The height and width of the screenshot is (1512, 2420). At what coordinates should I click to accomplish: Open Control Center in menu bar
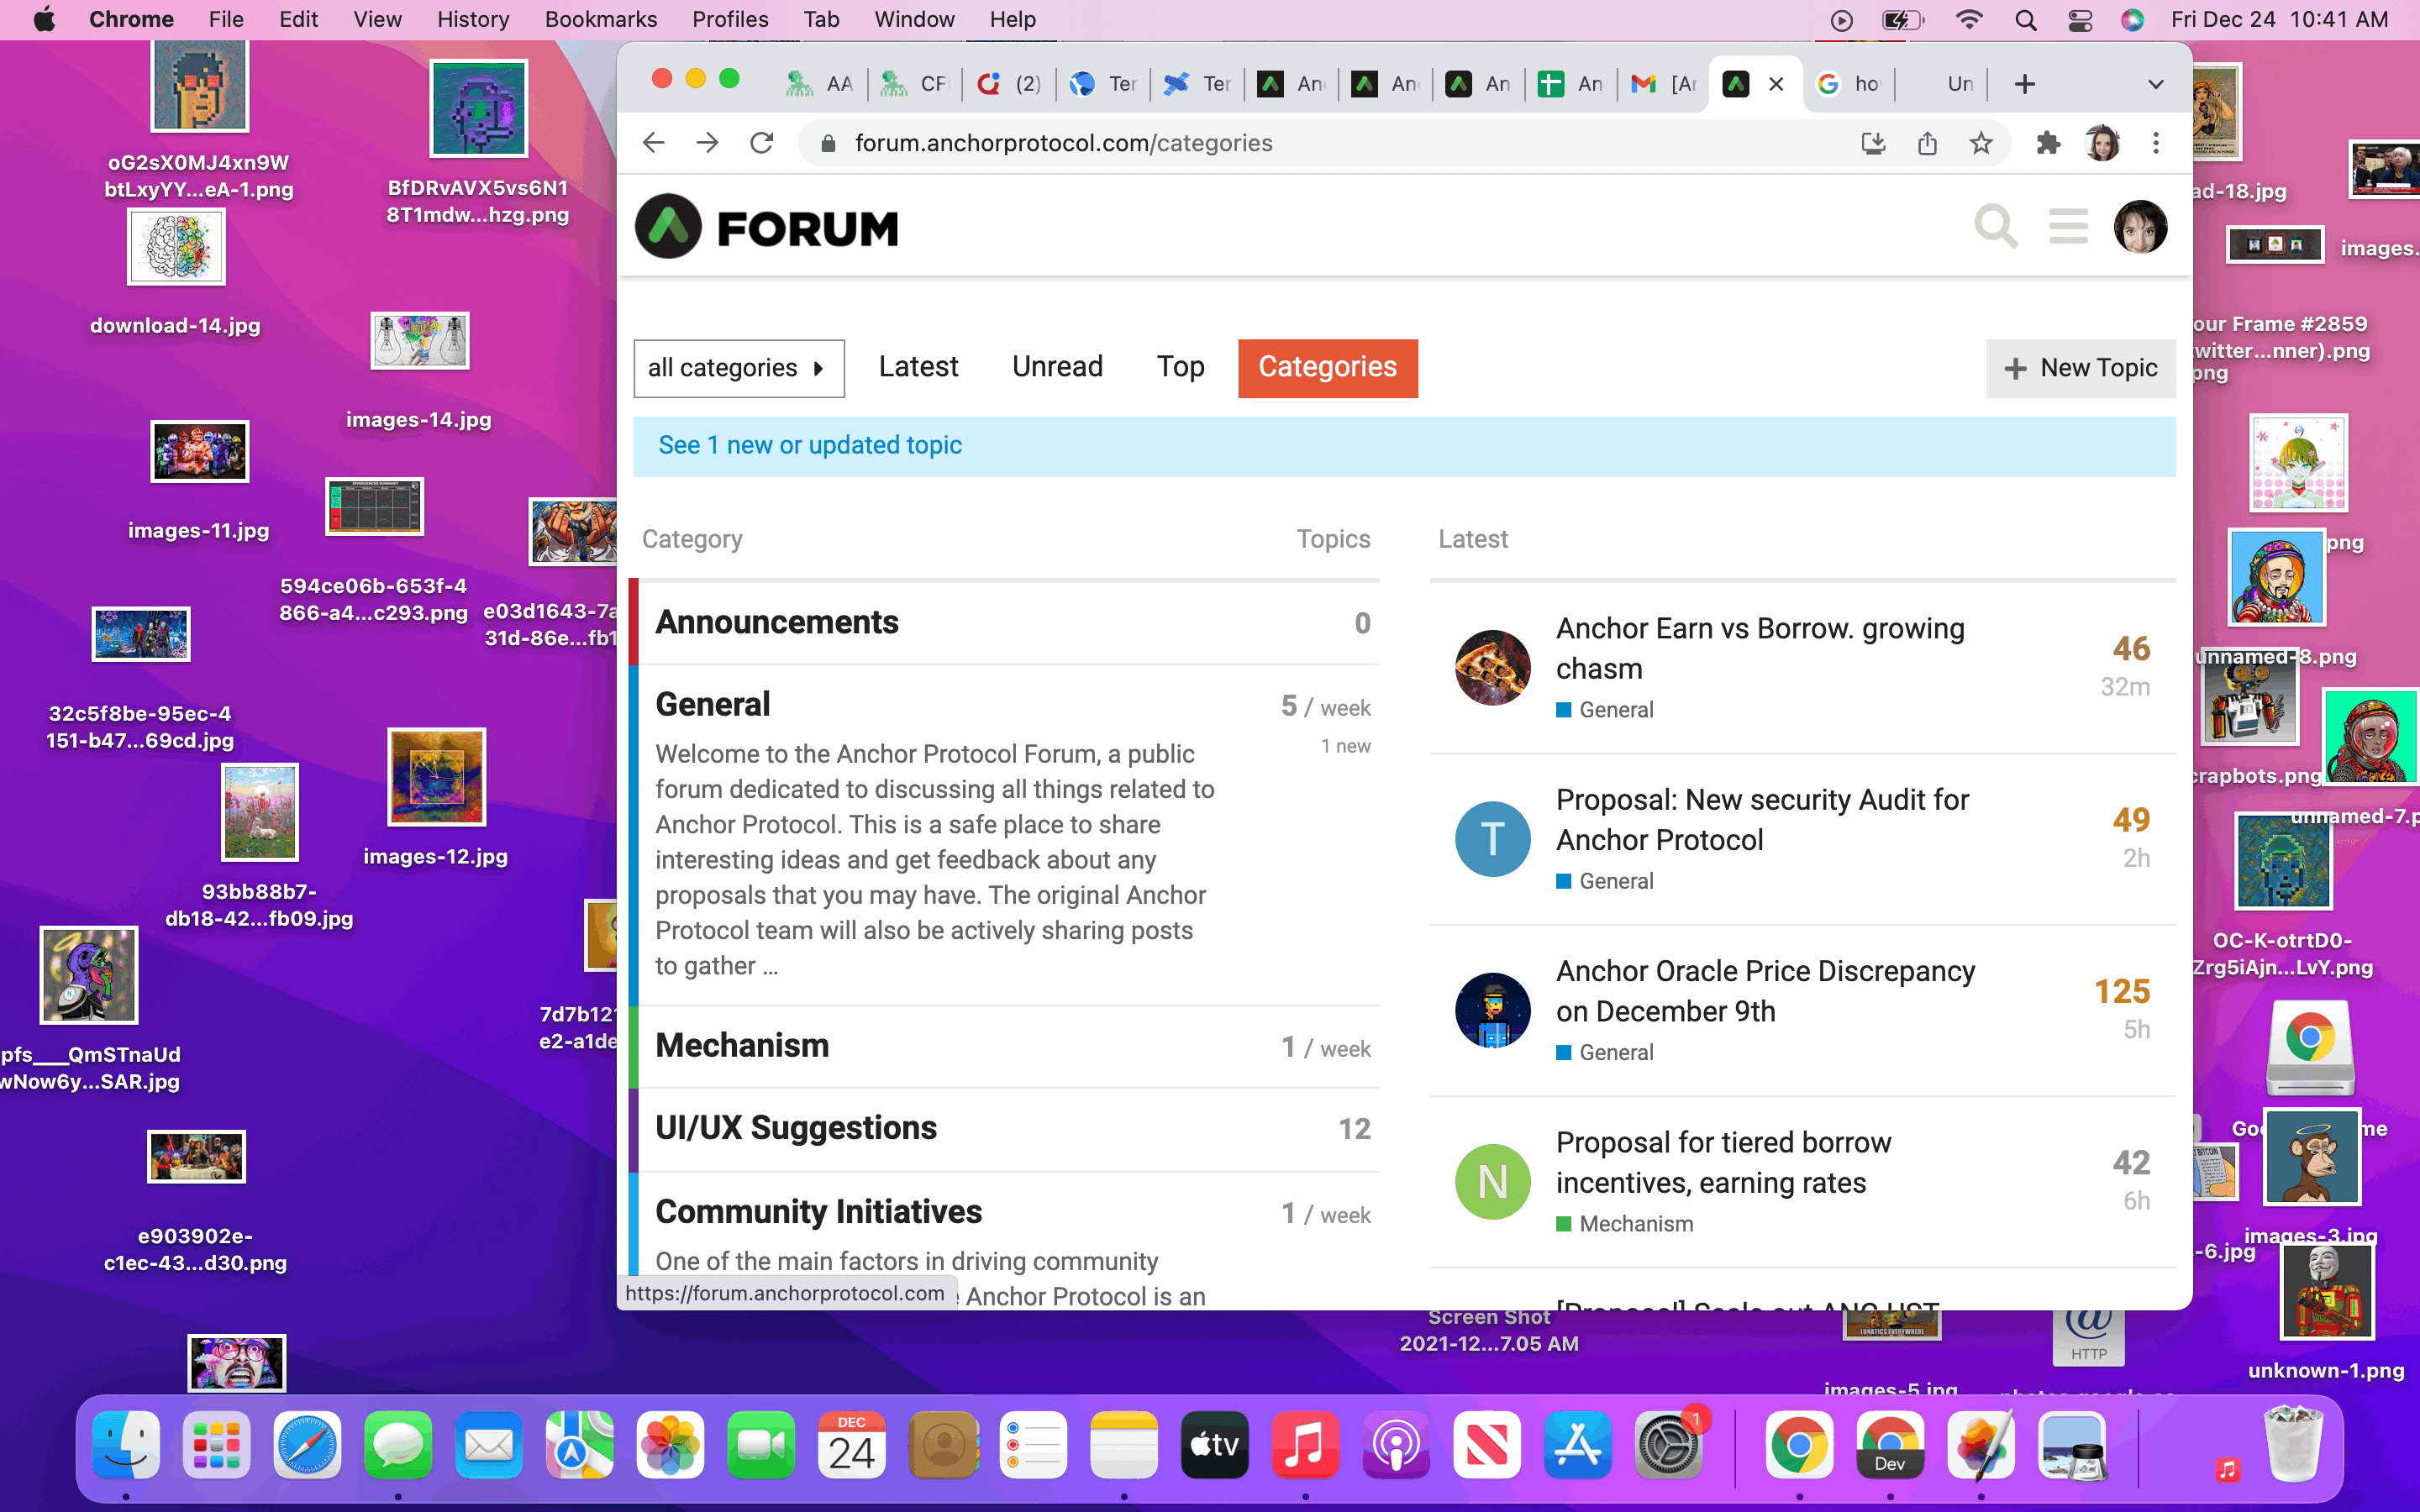coord(2080,20)
